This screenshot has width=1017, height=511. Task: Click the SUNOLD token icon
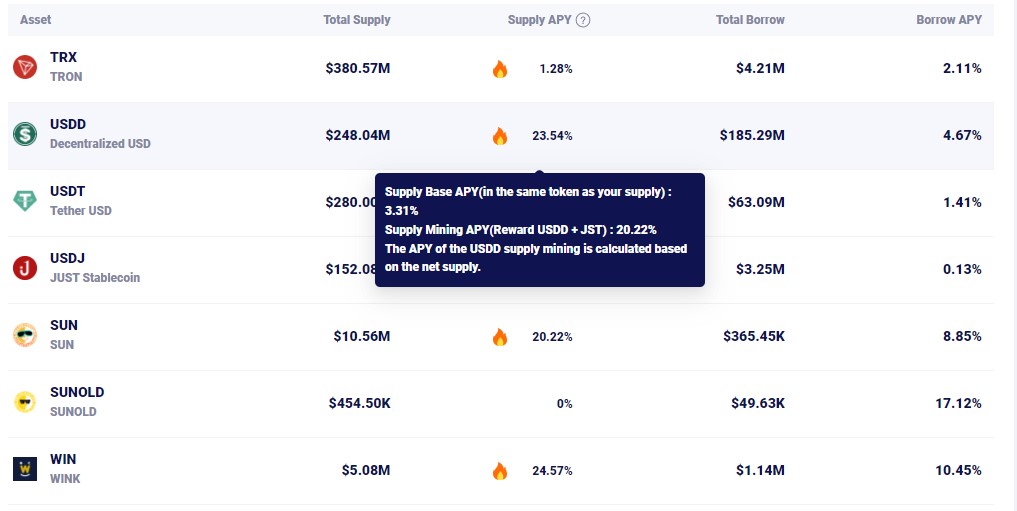tap(25, 402)
